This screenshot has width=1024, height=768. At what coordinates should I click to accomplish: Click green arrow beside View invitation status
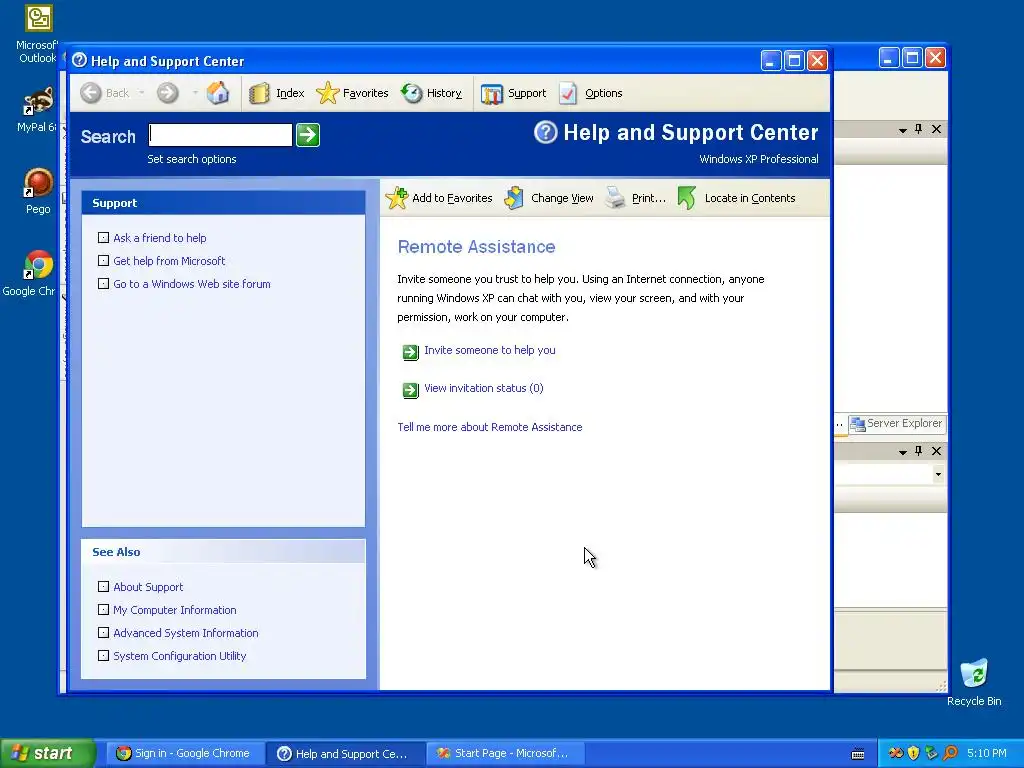click(x=410, y=390)
